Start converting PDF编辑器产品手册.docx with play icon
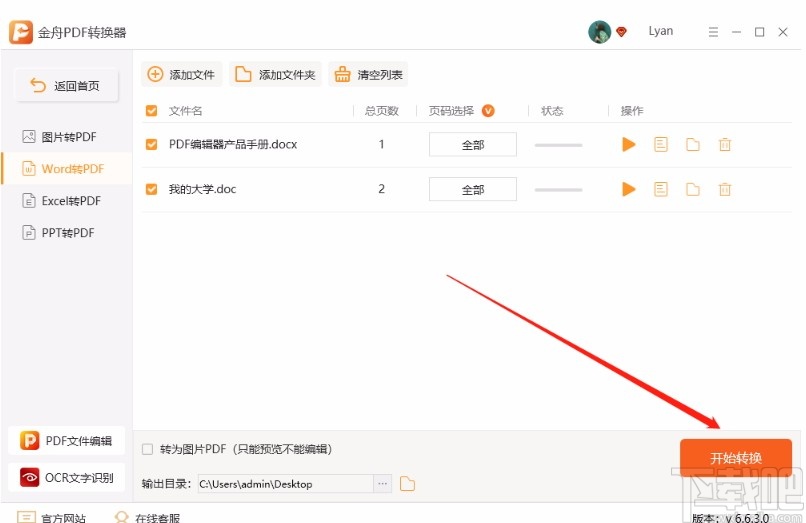806x523 pixels. click(x=628, y=145)
